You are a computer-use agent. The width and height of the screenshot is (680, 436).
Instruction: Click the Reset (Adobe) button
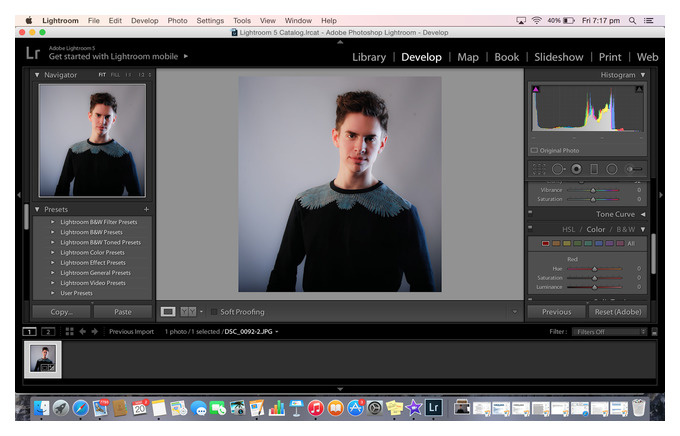(618, 311)
